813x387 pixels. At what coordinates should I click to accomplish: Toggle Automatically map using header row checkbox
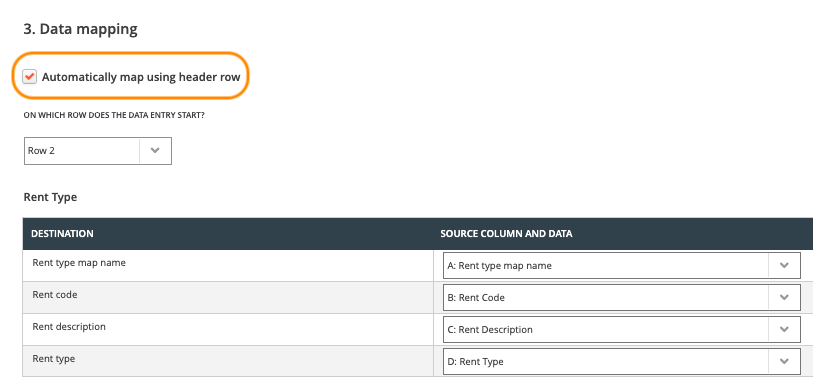pyautogui.click(x=30, y=77)
